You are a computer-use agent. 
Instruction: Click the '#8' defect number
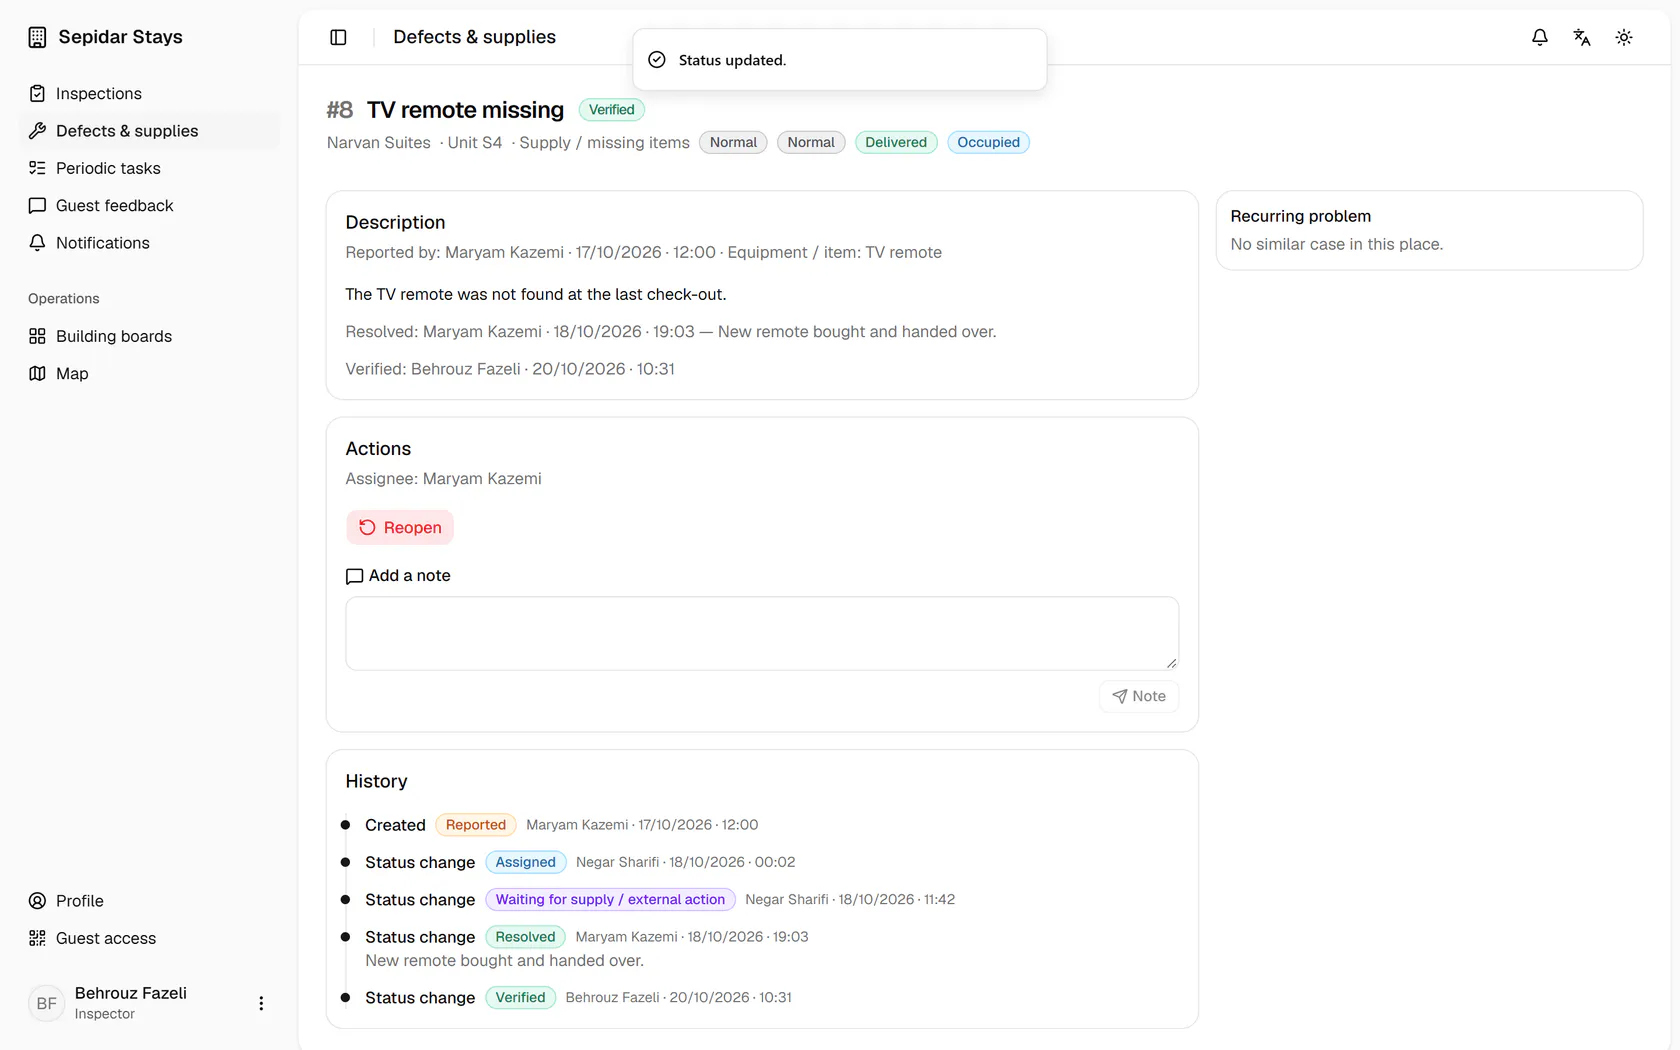click(x=340, y=110)
